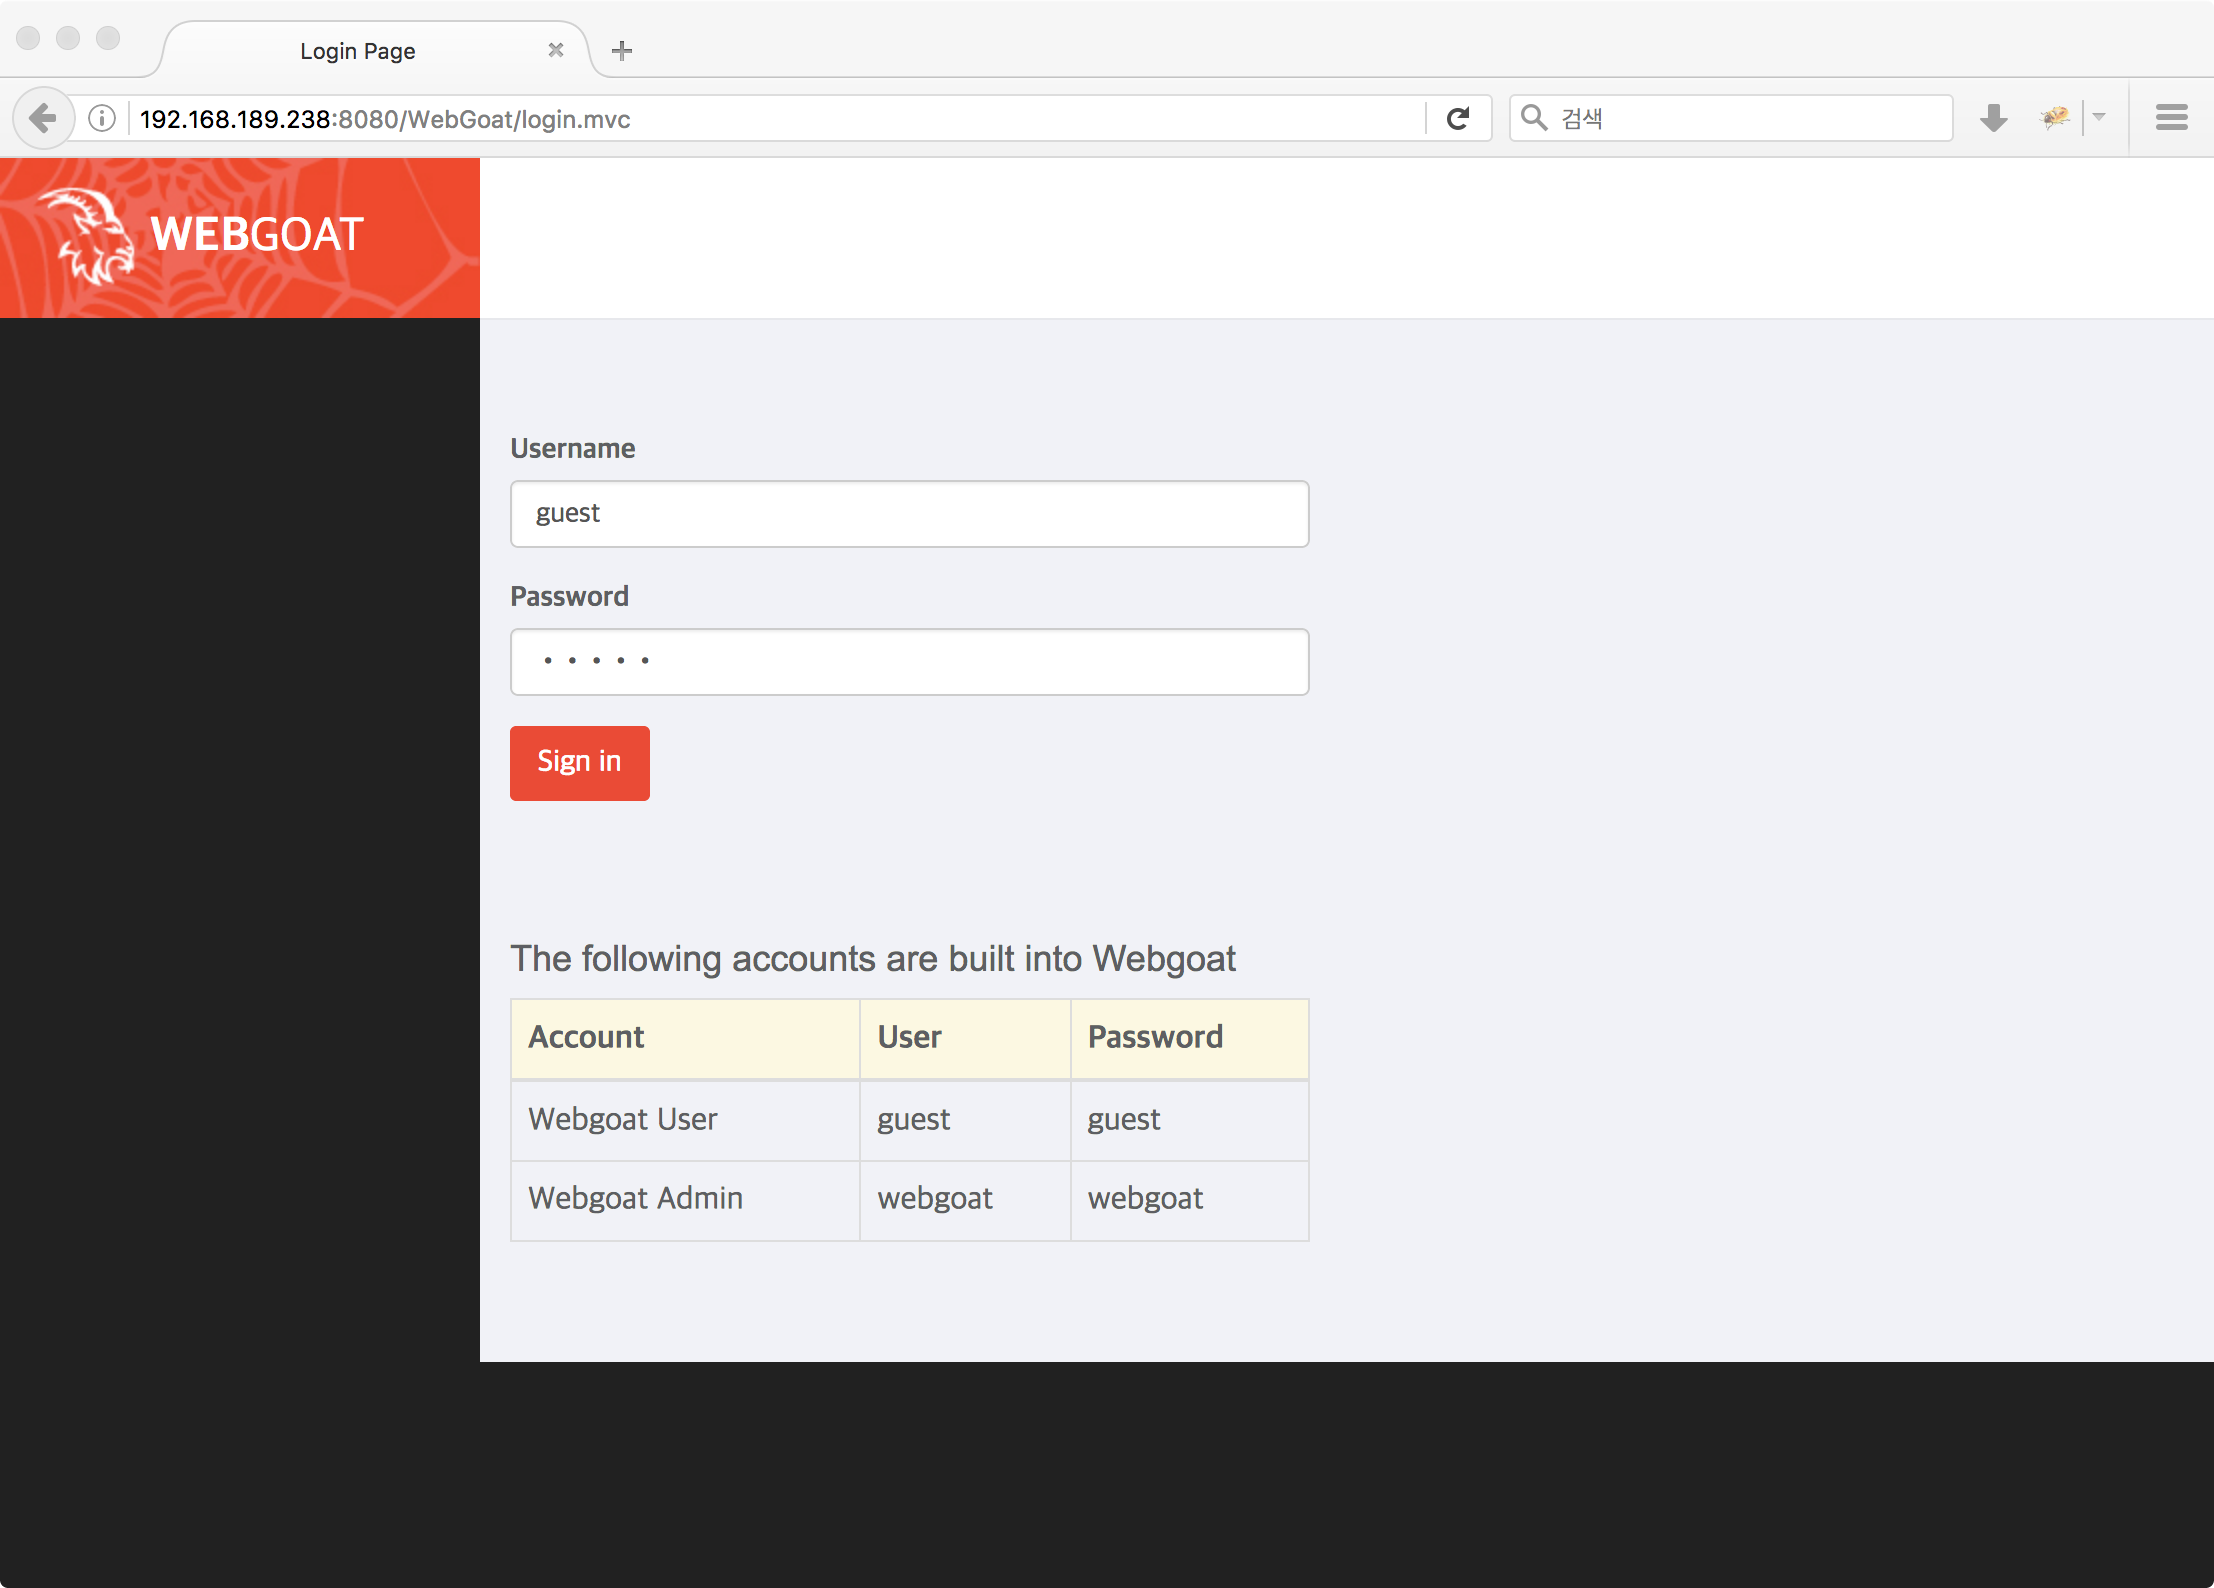Submit login with Sign in button
2214x1588 pixels.
pyautogui.click(x=580, y=763)
